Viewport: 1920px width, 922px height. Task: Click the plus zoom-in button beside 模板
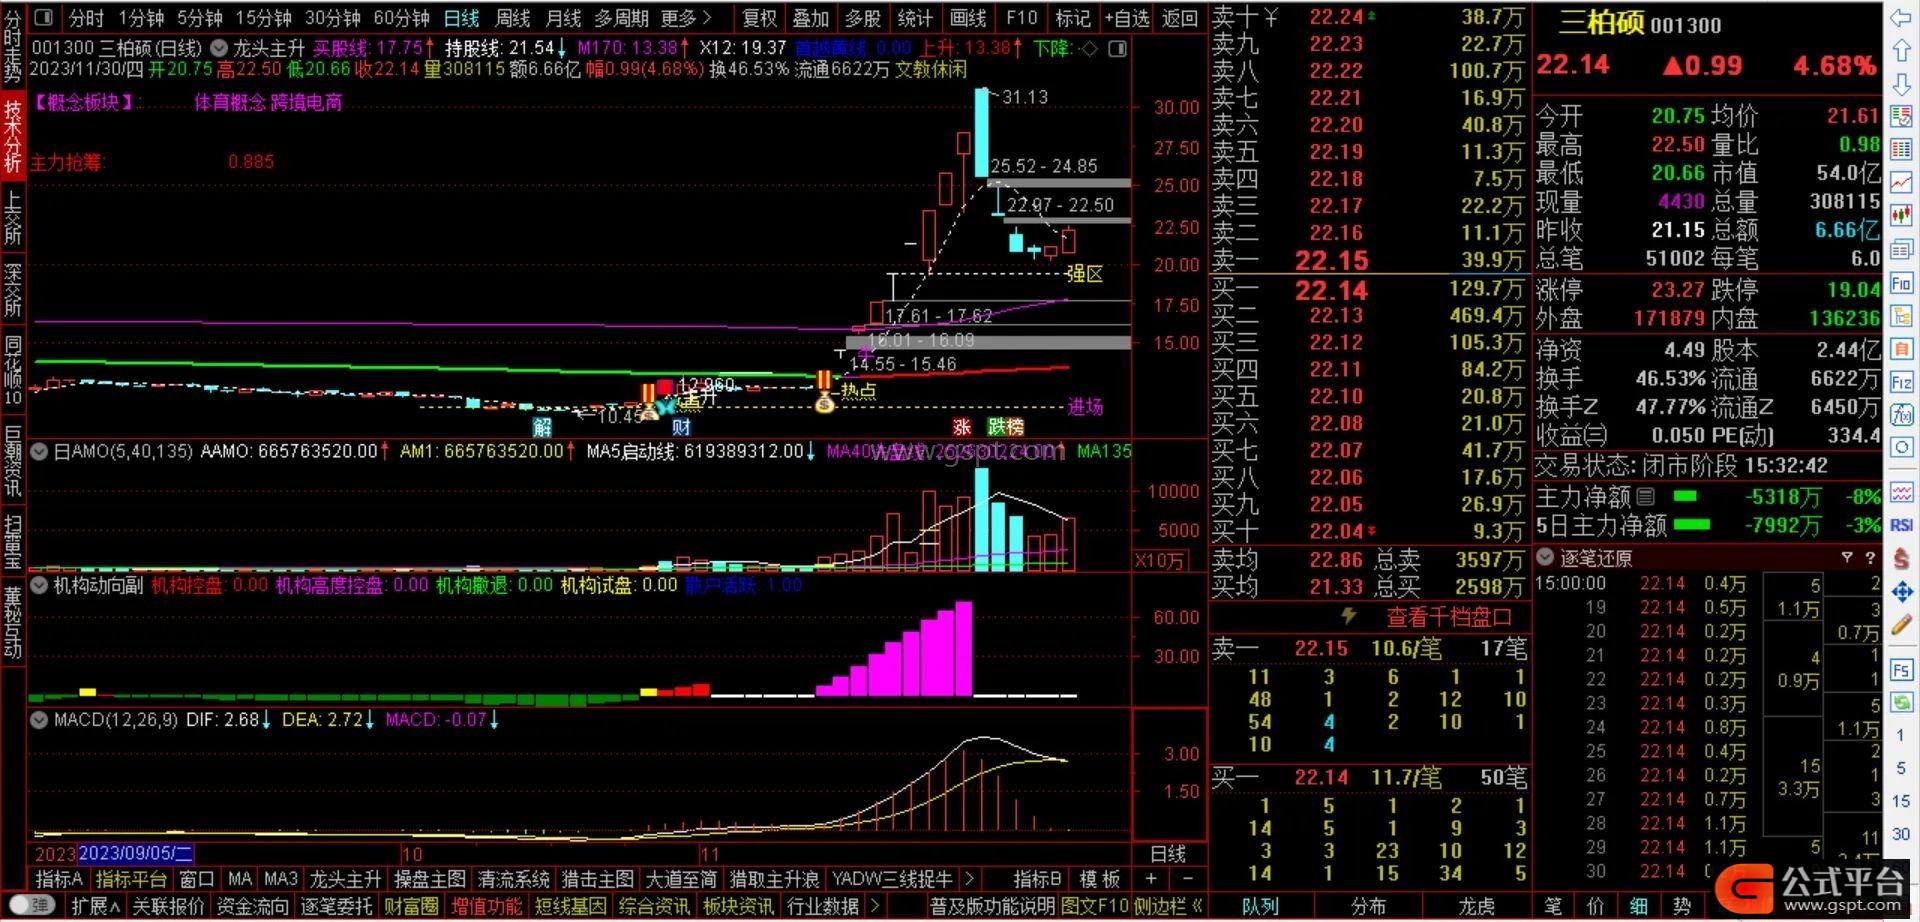(1151, 879)
